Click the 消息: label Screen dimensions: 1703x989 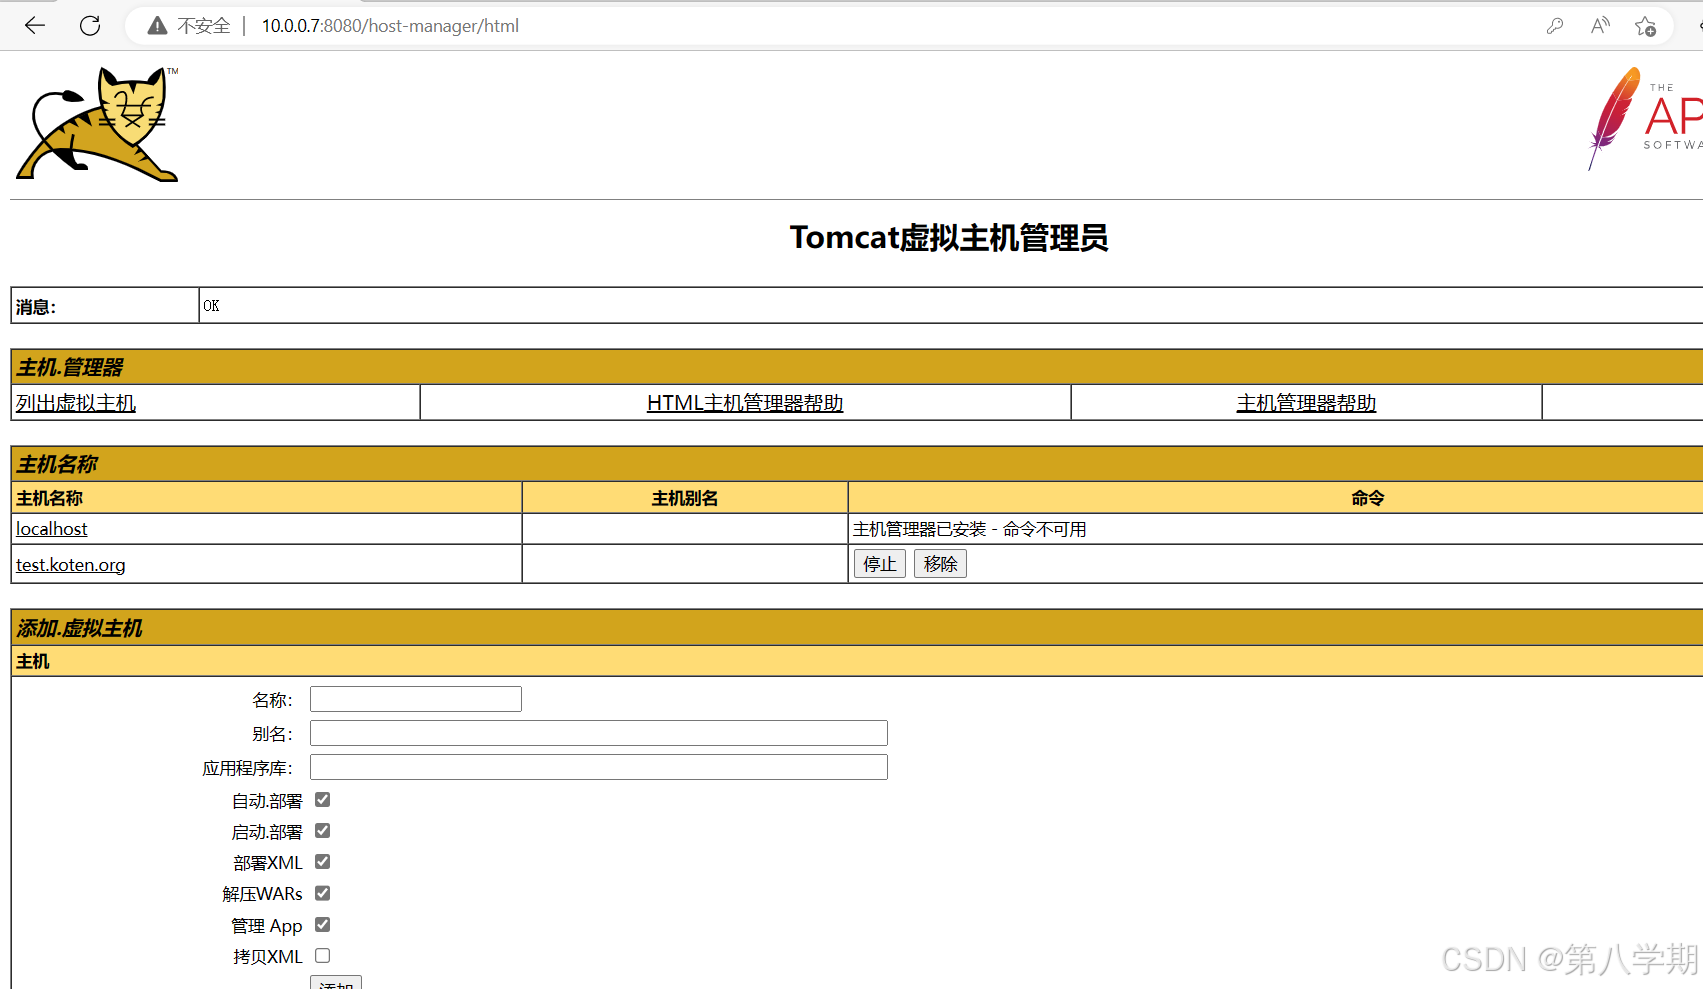pyautogui.click(x=36, y=307)
